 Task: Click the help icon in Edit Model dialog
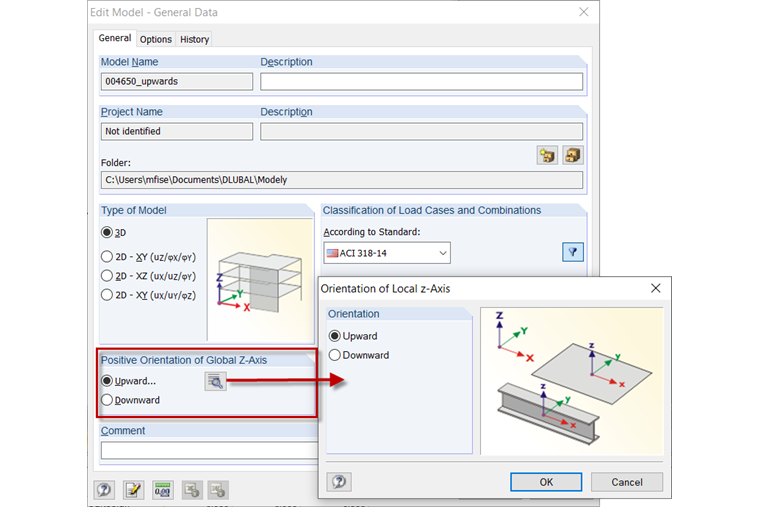click(104, 490)
